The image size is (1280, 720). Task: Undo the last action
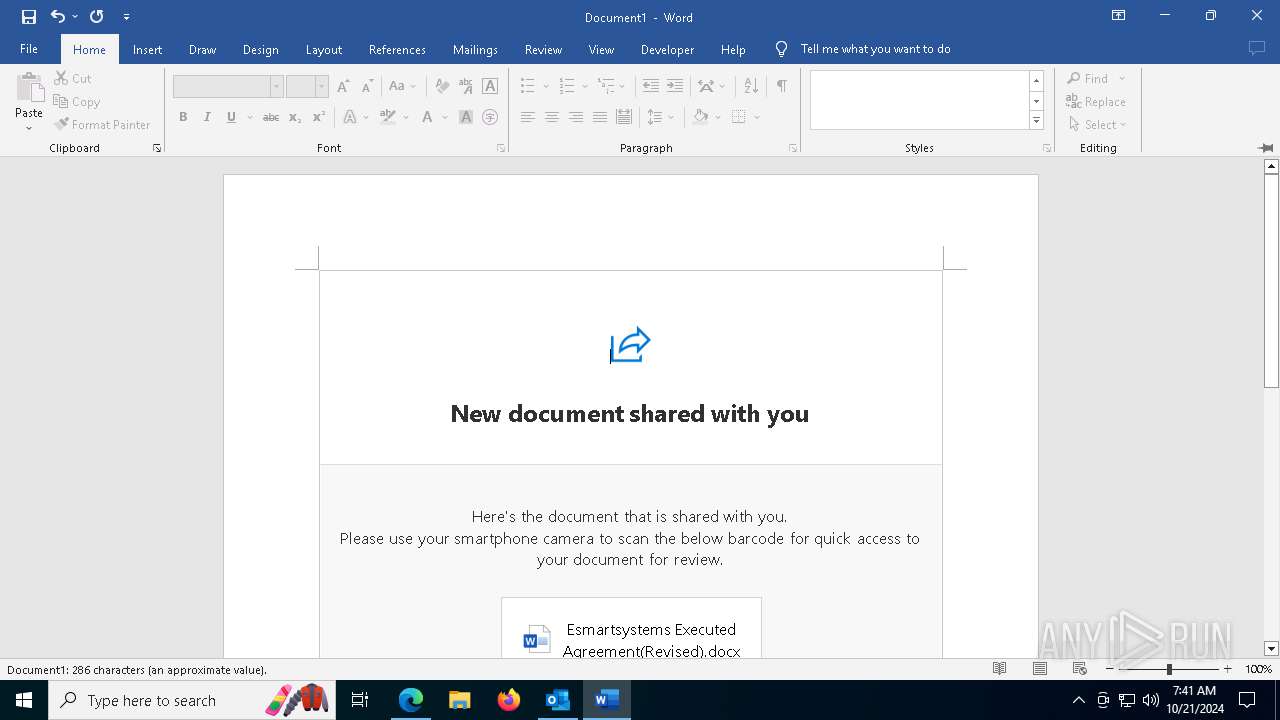coord(58,17)
